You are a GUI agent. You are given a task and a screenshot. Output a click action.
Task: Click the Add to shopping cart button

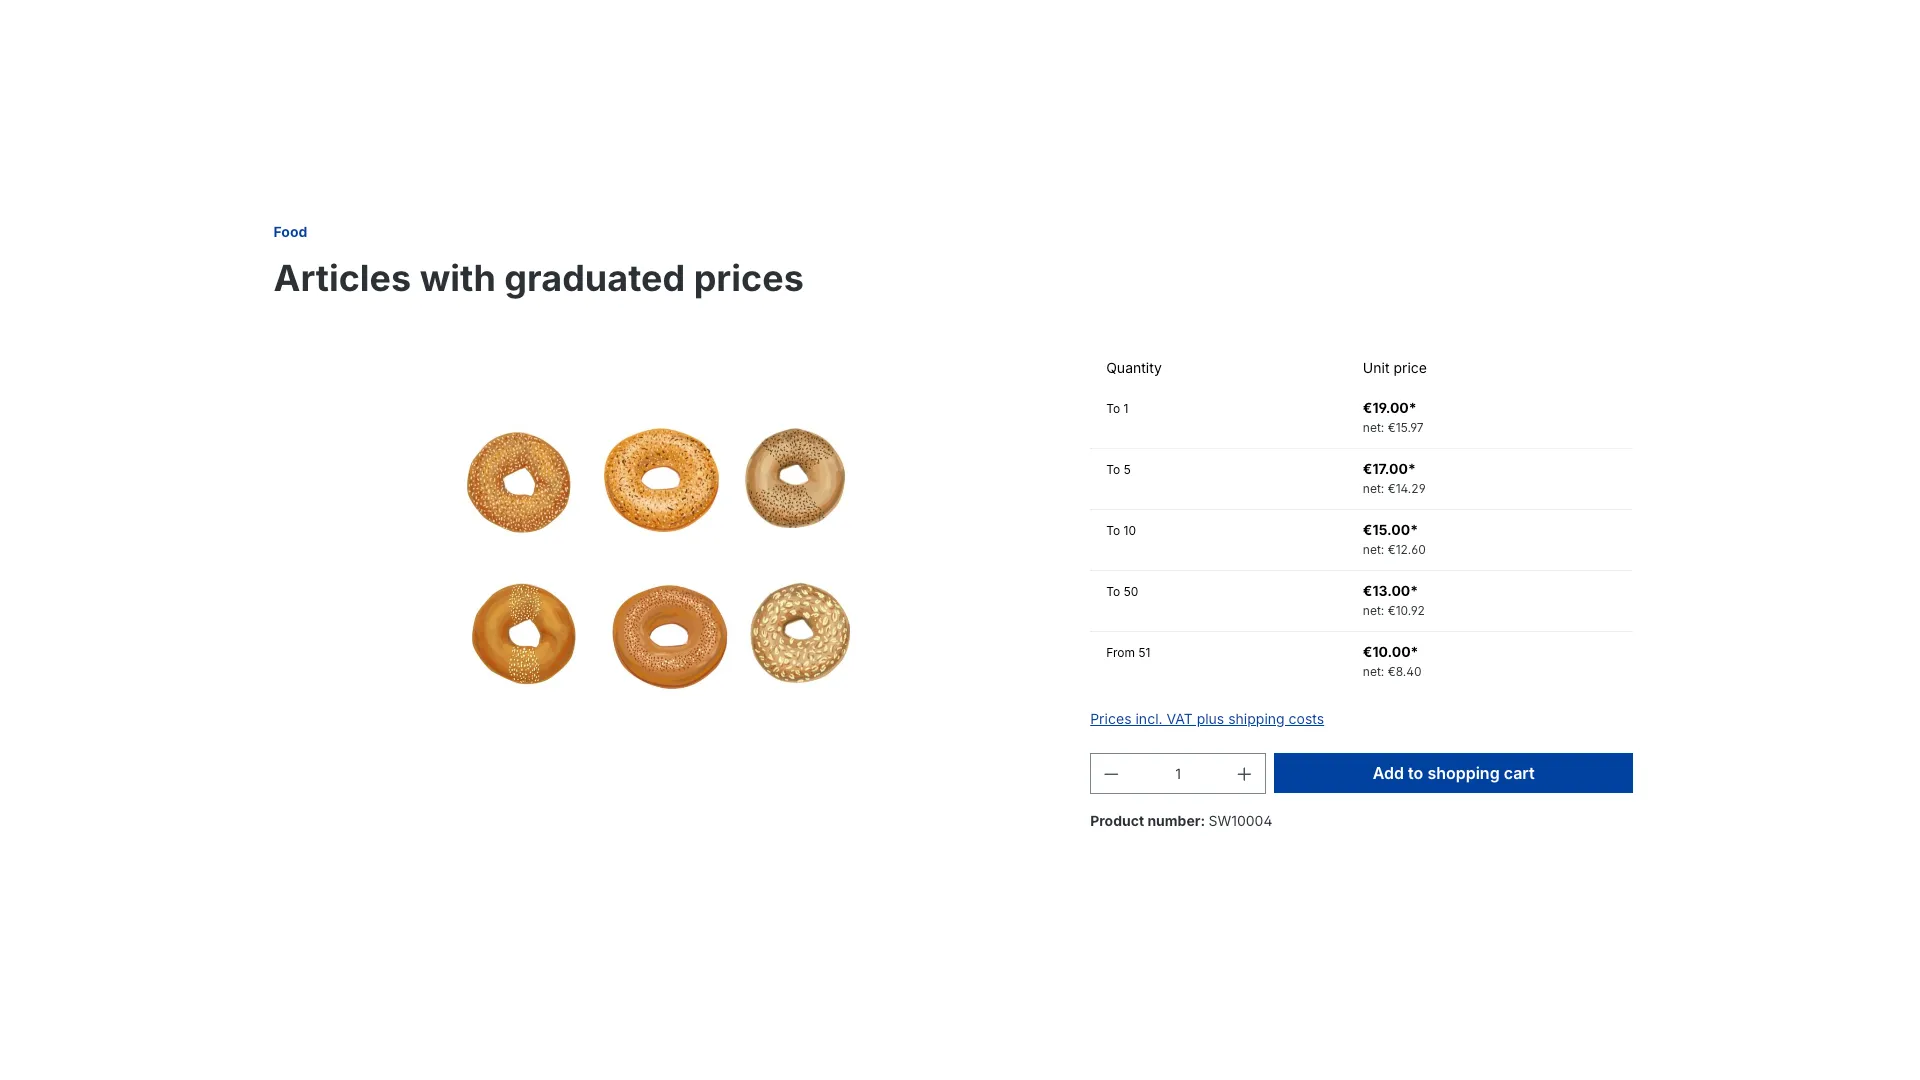(1452, 773)
